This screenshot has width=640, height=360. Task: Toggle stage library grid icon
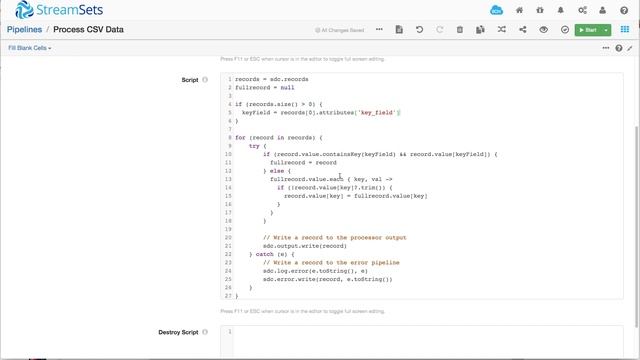(624, 29)
